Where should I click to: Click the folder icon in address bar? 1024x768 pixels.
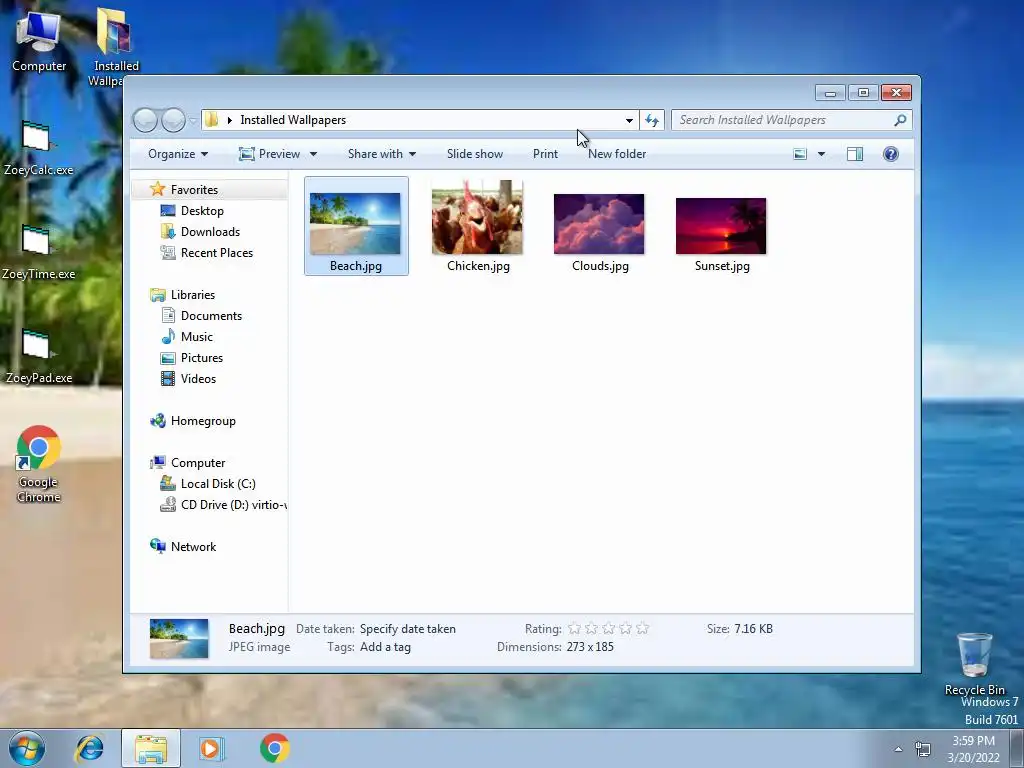click(x=212, y=120)
